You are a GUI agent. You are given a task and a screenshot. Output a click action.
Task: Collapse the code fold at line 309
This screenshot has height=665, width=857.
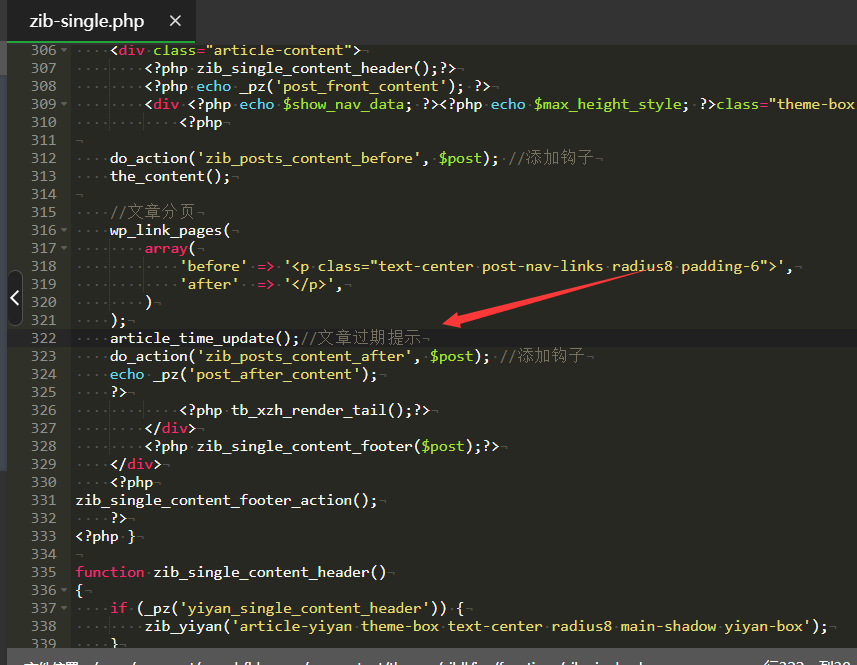tap(65, 104)
